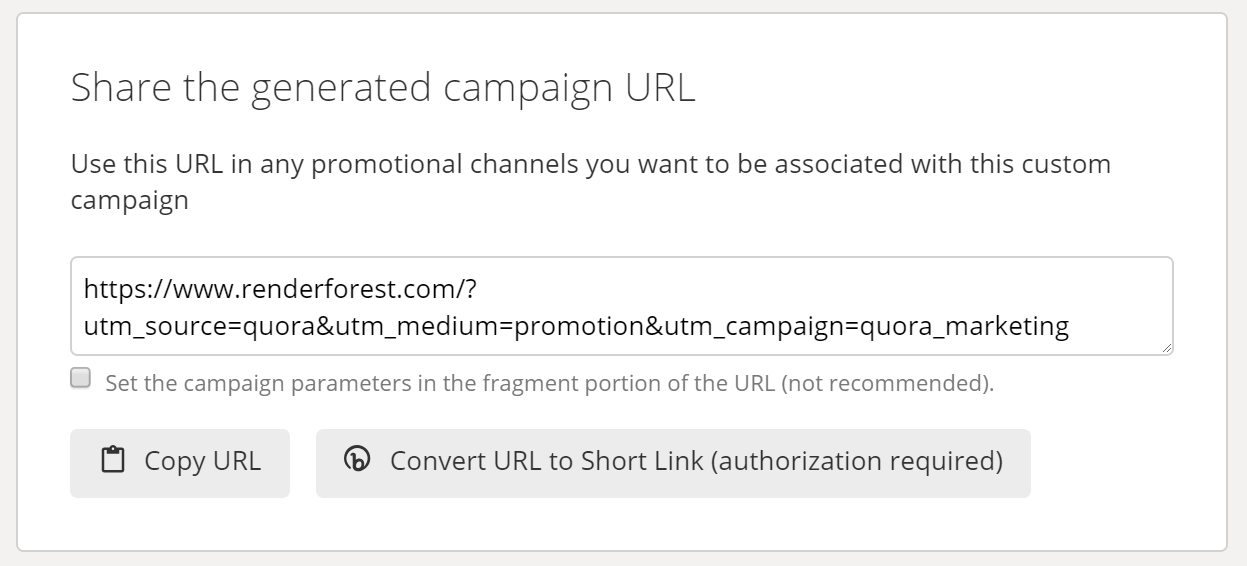Click 'utm_source=quora' in the URL field
Image resolution: width=1247 pixels, height=566 pixels.
coord(200,326)
